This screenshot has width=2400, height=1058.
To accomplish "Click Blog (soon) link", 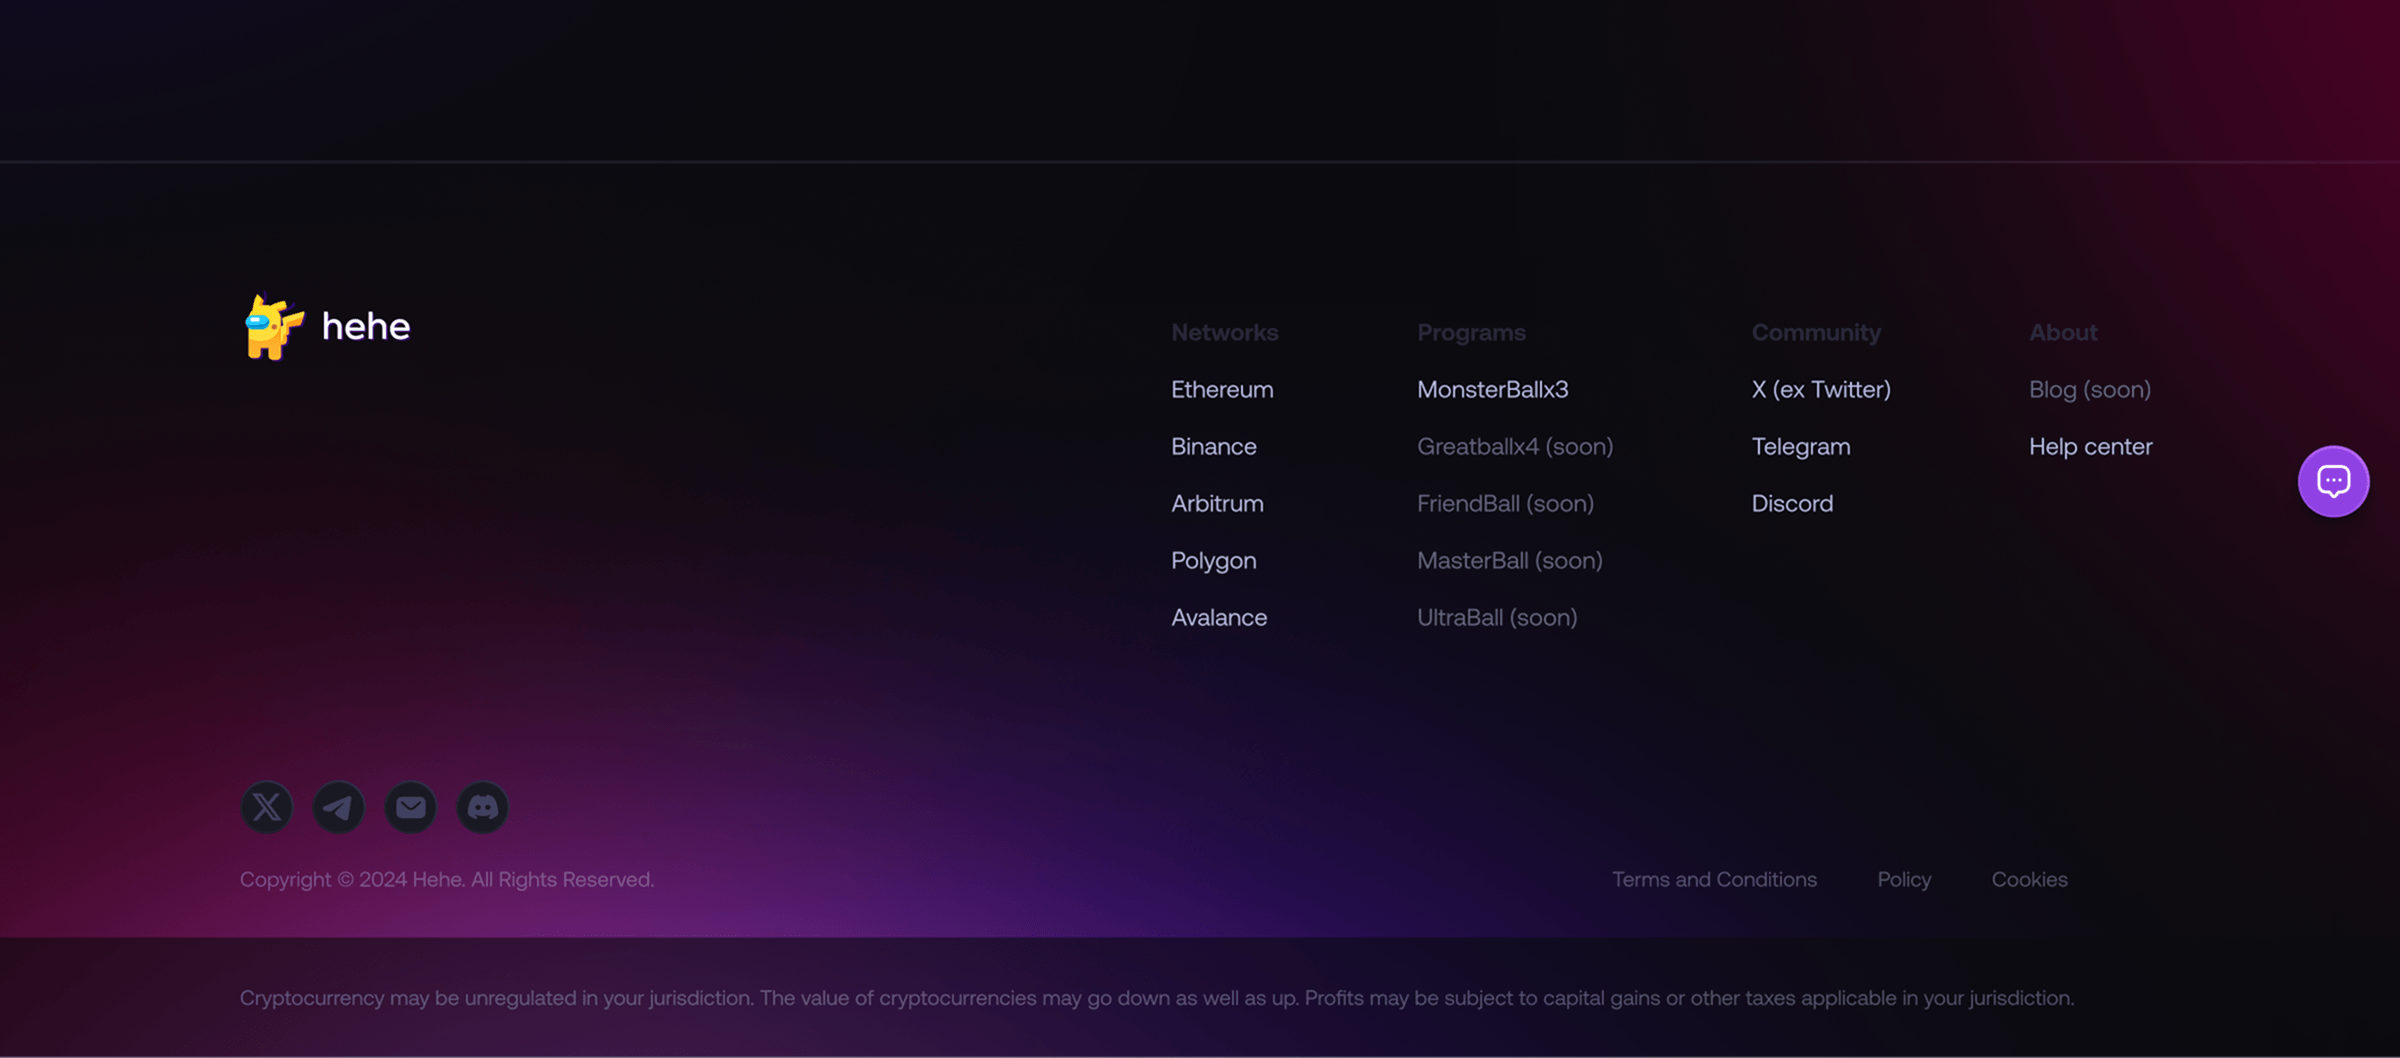I will (2090, 389).
